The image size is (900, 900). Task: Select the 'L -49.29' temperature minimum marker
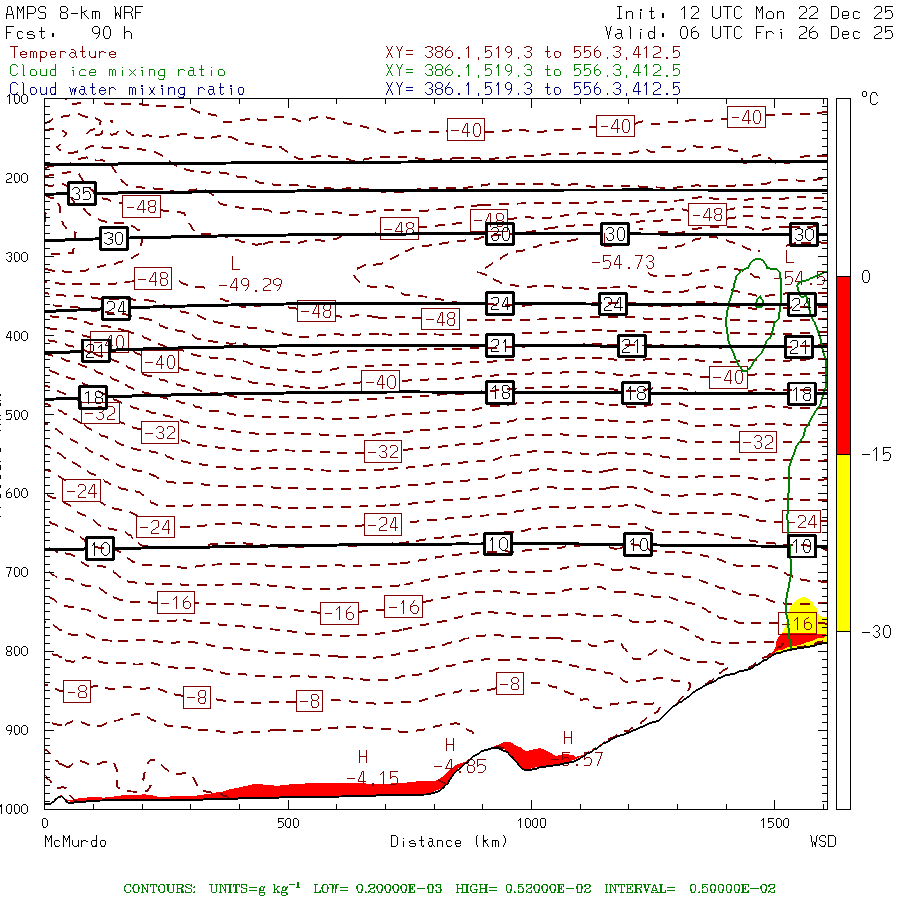250,274
